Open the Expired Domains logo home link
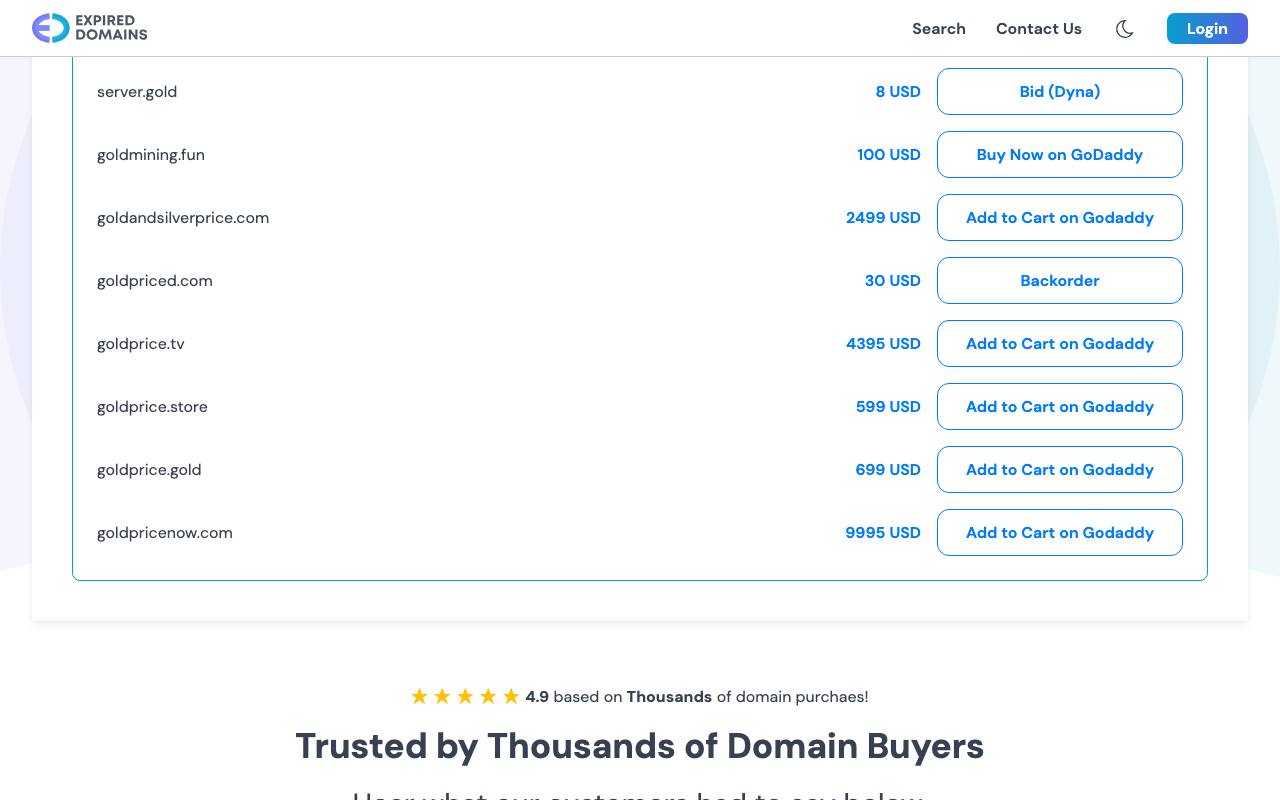This screenshot has width=1280, height=800. 89,28
